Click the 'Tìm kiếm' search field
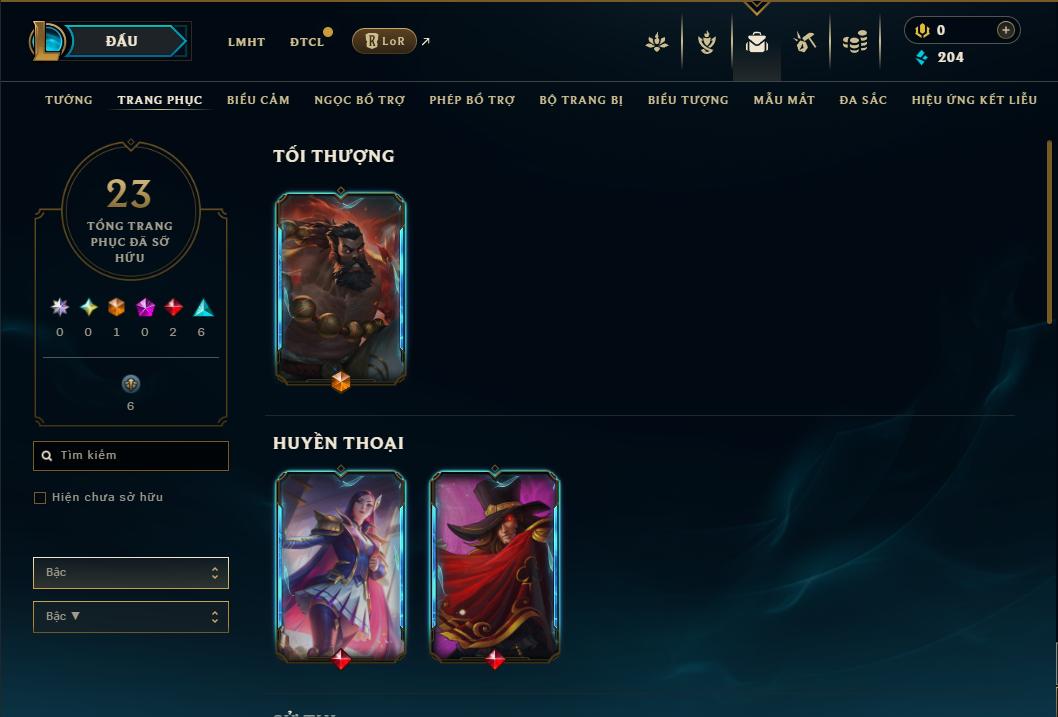This screenshot has width=1058, height=717. 131,456
